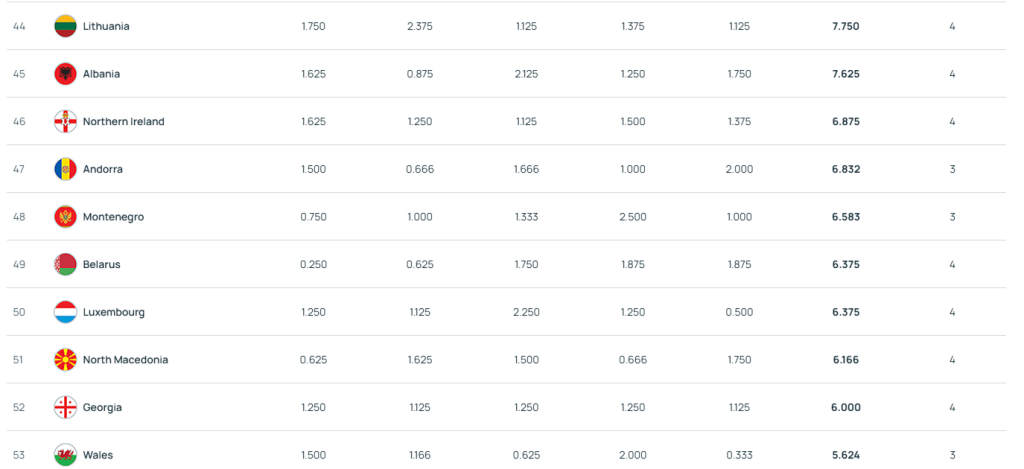This screenshot has width=1024, height=469.
Task: Click Belarus's 0.250 season value
Action: pyautogui.click(x=313, y=265)
